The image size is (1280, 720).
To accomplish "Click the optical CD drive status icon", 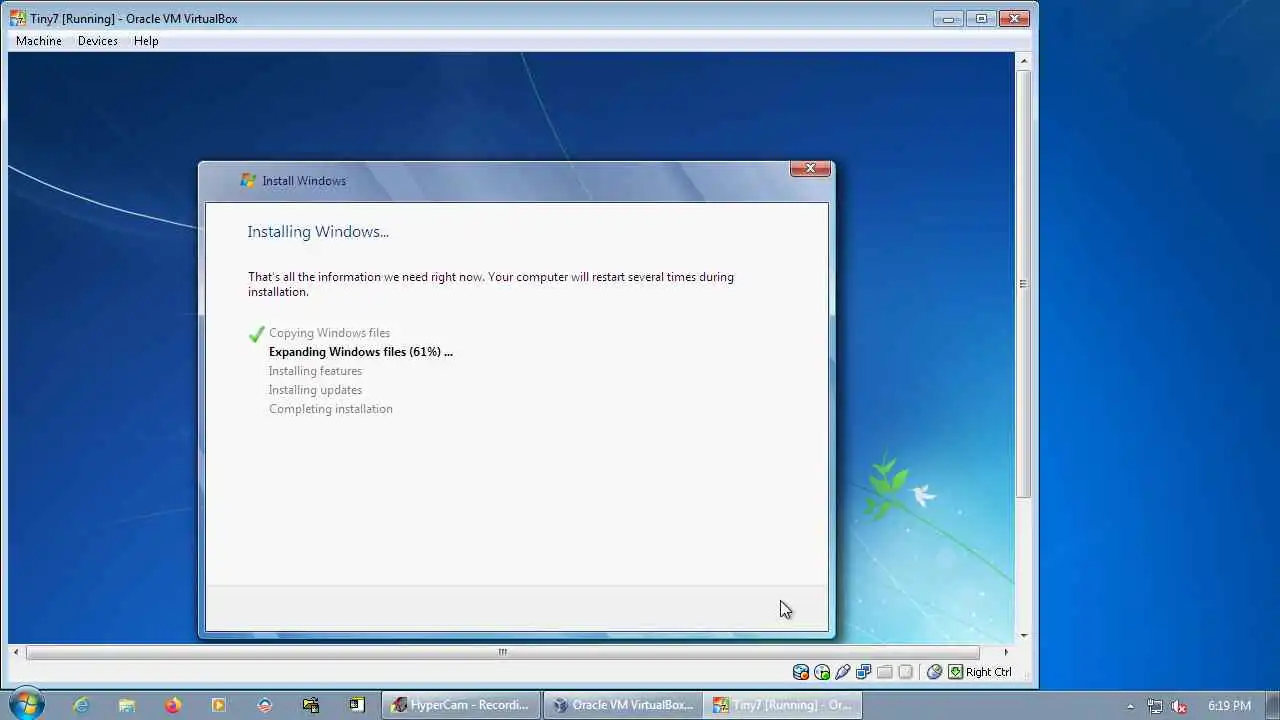I will (822, 672).
